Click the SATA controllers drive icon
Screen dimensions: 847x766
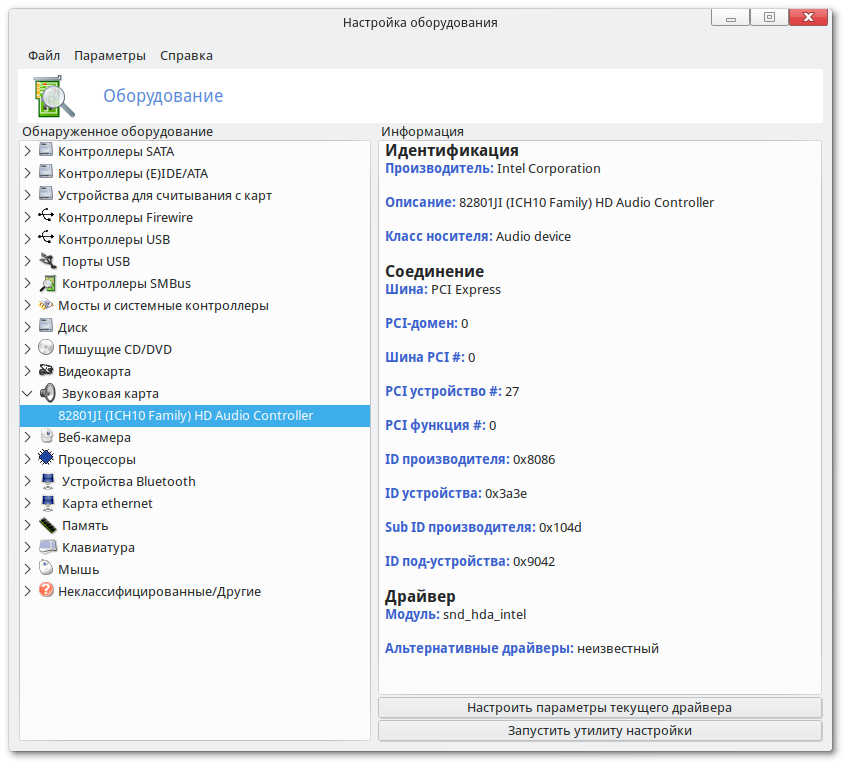tap(46, 150)
